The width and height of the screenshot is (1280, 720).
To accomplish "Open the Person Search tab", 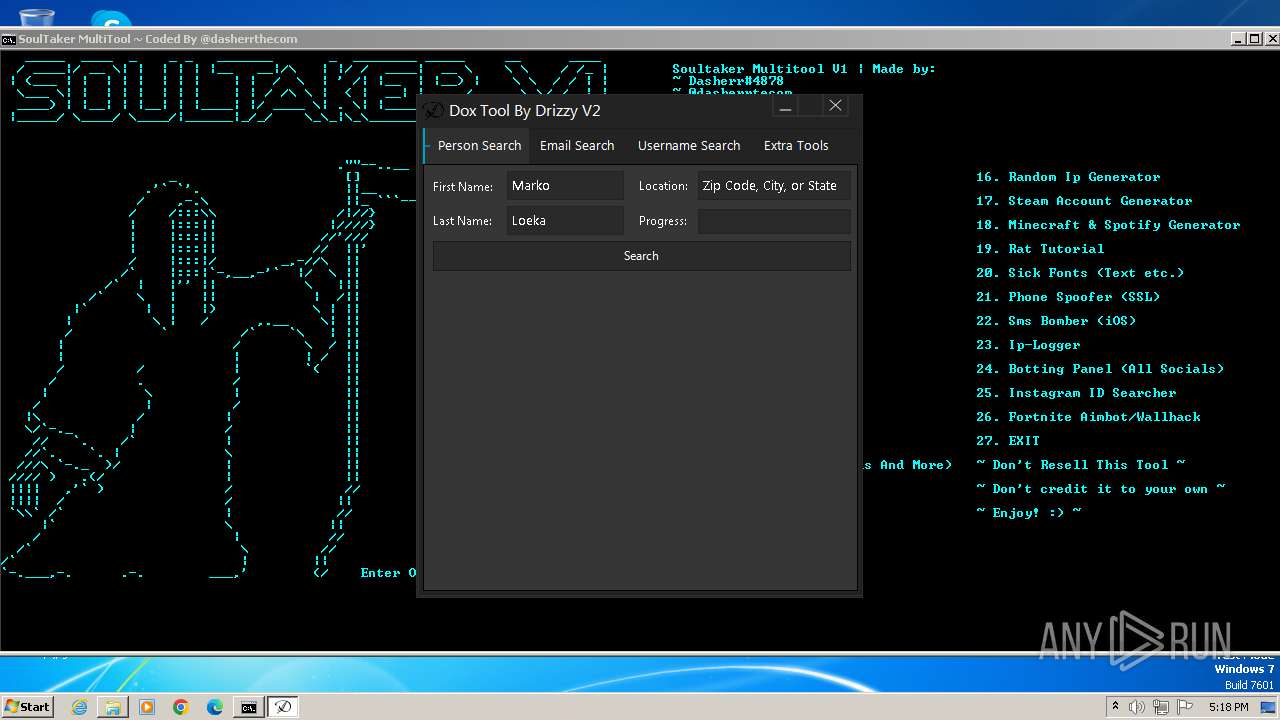I will [x=478, y=145].
